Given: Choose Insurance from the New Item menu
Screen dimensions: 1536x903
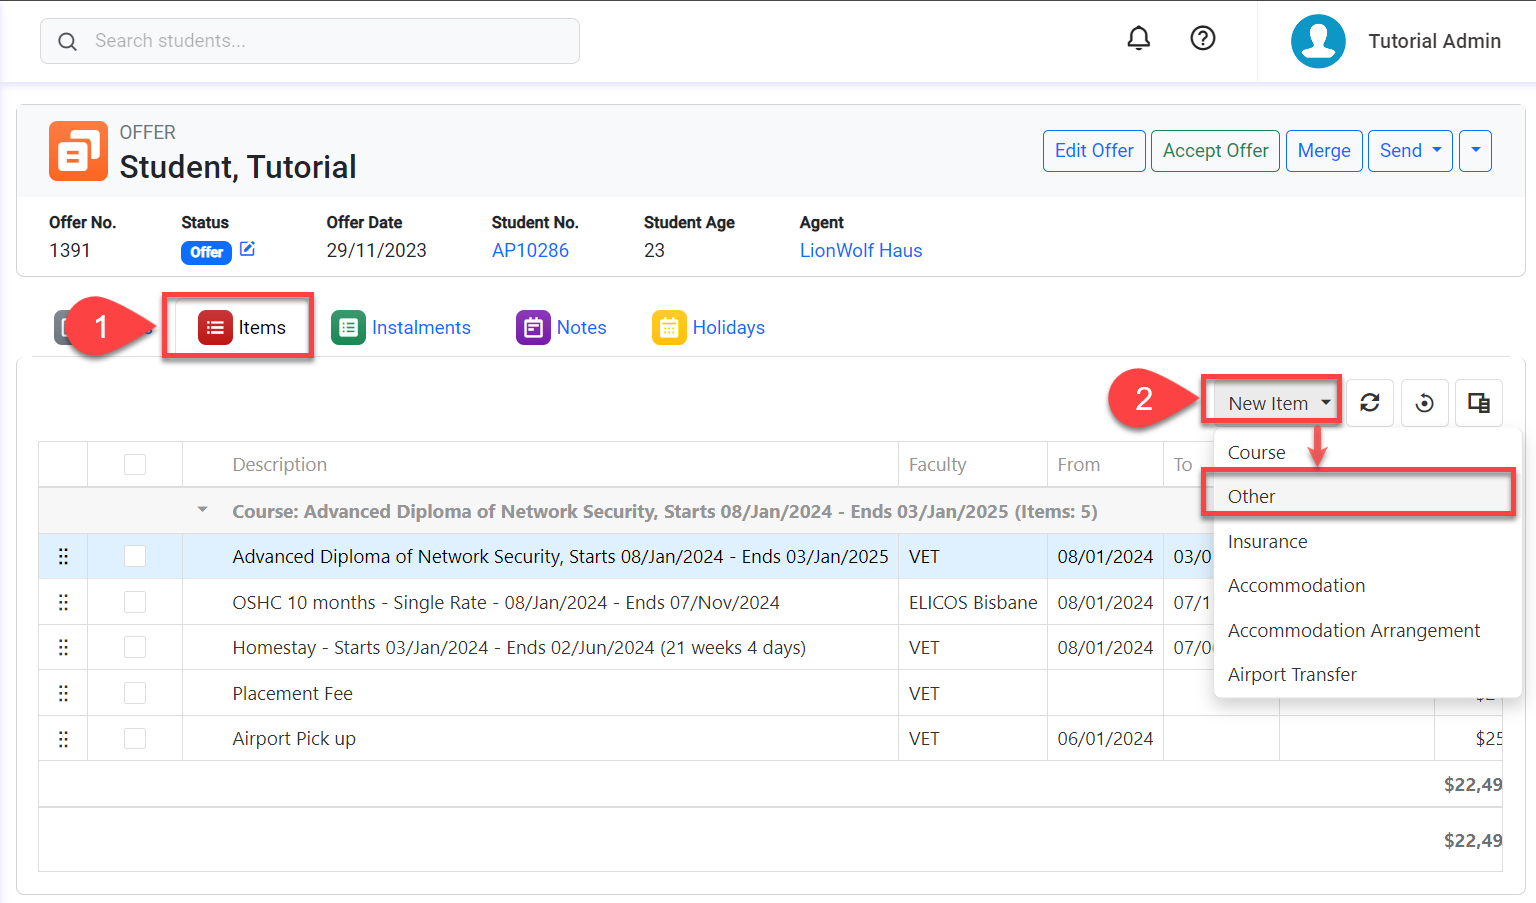Looking at the screenshot, I should [x=1367, y=541].
